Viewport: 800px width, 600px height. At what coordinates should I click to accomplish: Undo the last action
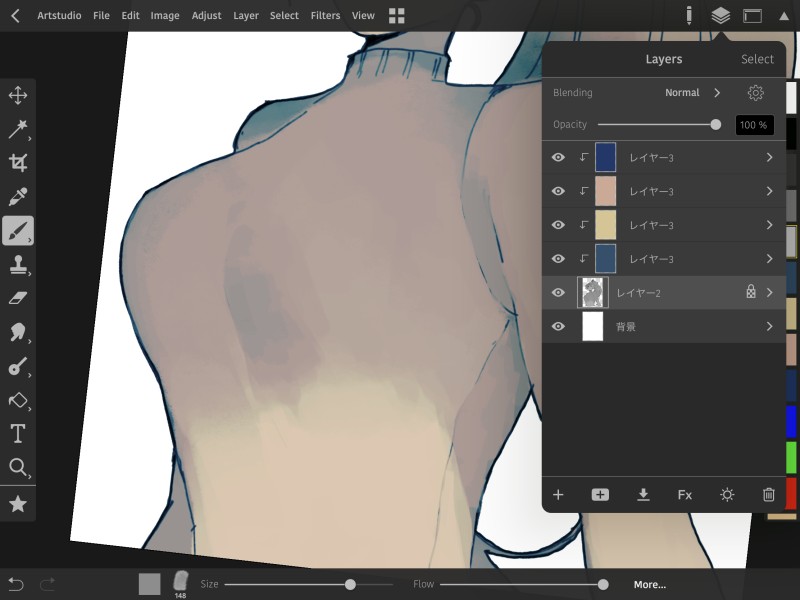pyautogui.click(x=16, y=584)
